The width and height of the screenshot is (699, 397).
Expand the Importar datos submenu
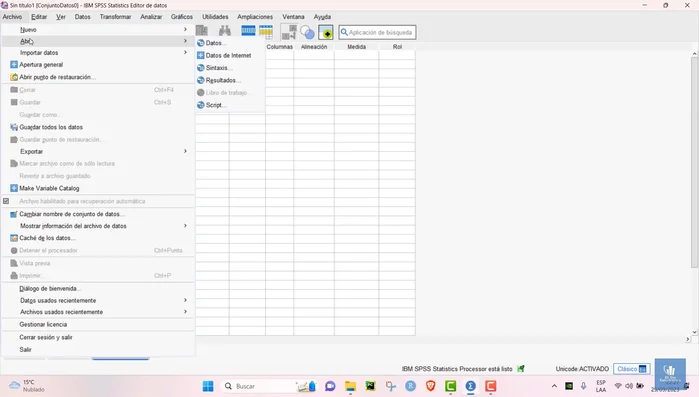[x=185, y=53]
